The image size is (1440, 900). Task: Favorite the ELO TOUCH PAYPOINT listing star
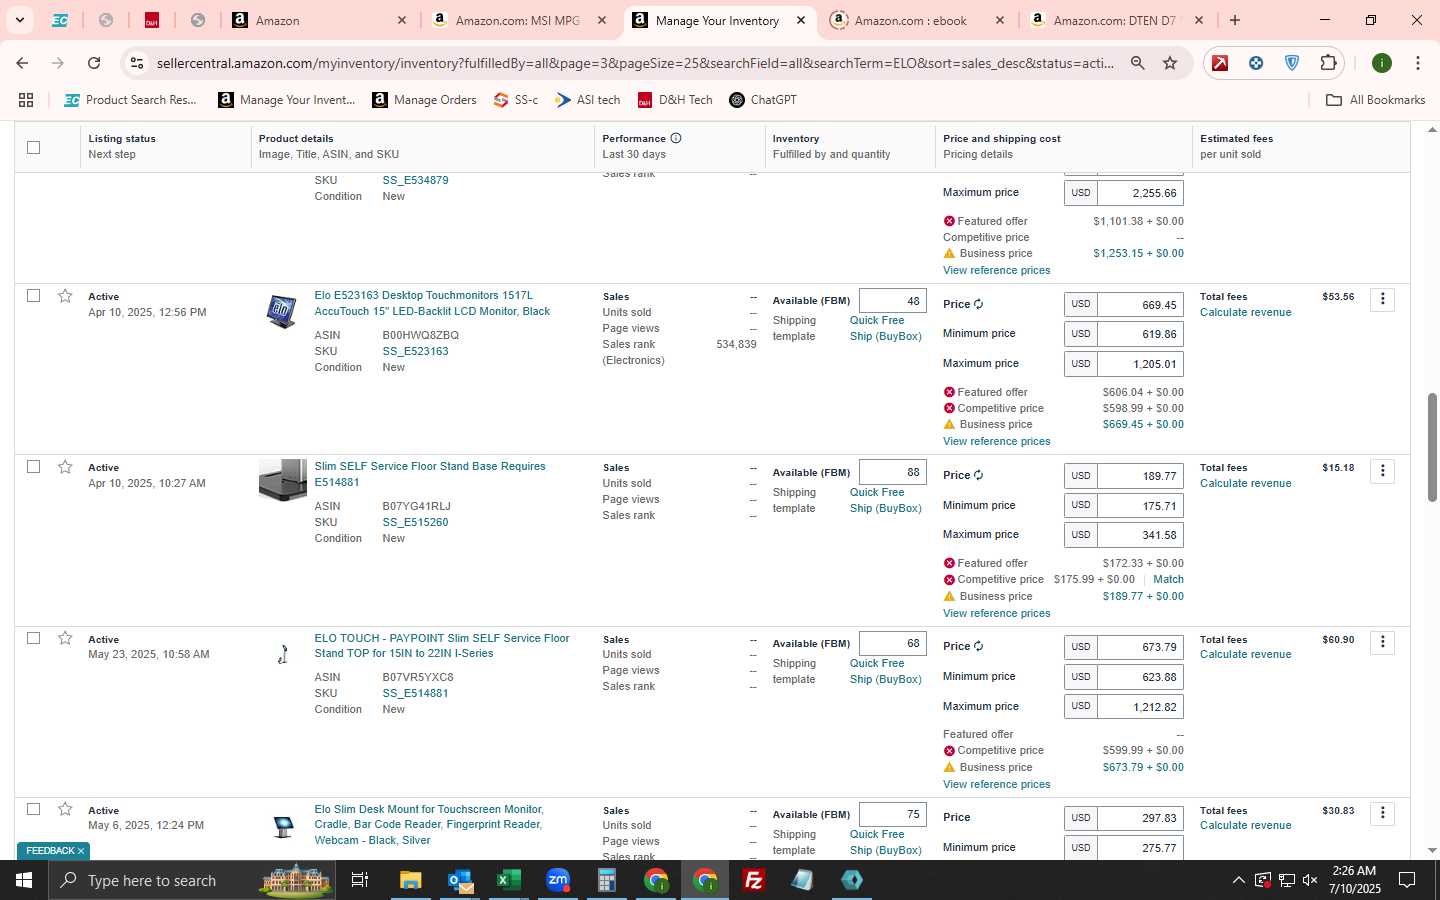65,638
